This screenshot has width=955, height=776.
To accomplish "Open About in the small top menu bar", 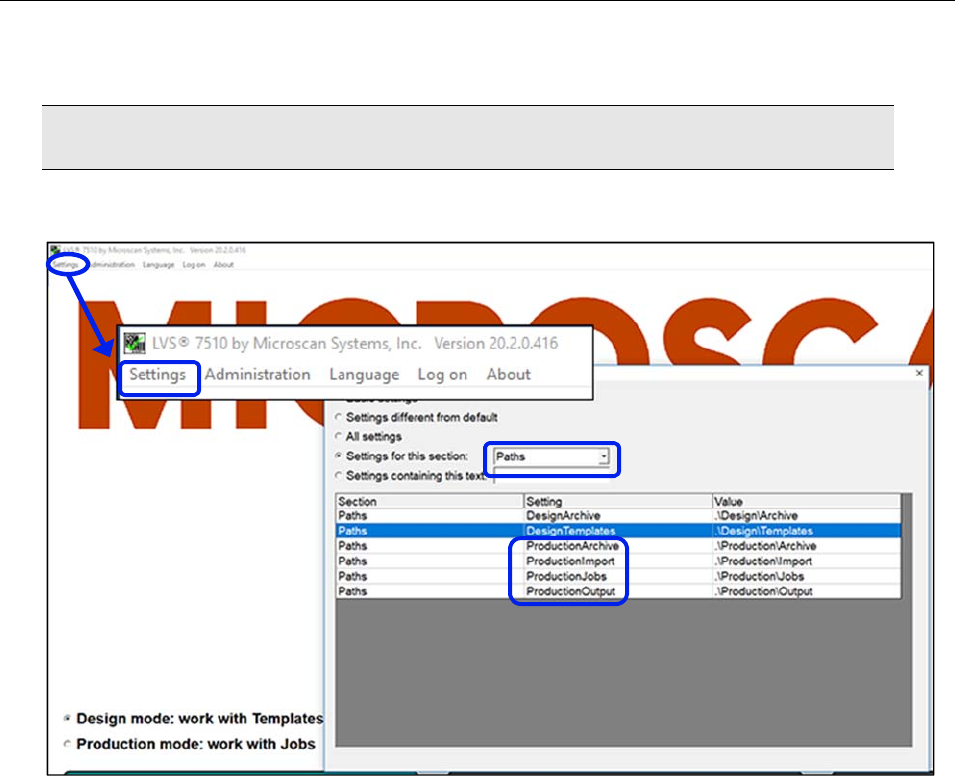I will point(224,265).
